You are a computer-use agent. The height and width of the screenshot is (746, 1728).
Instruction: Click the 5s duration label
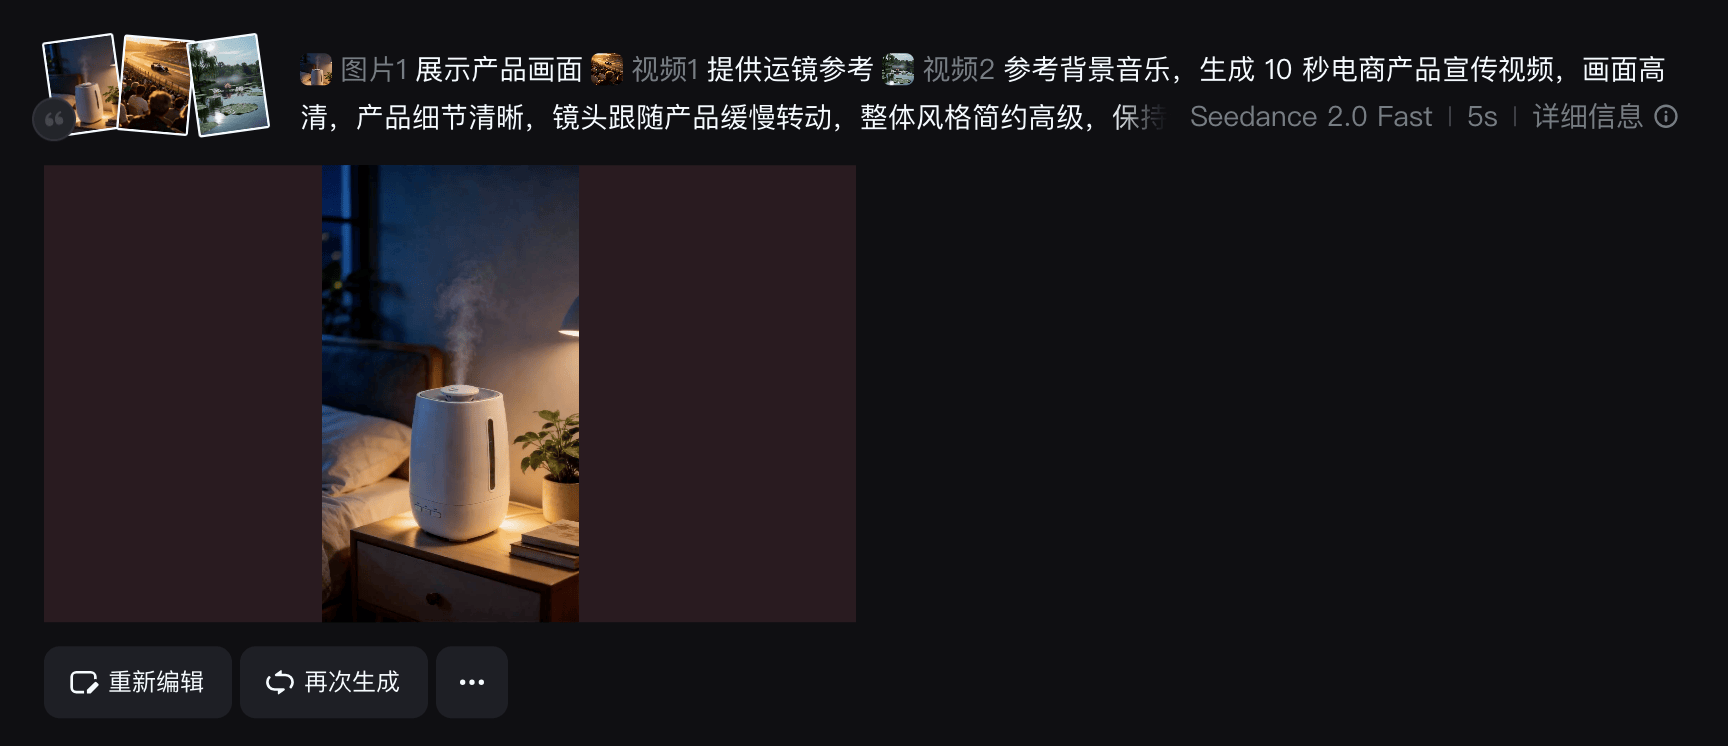click(x=1482, y=117)
